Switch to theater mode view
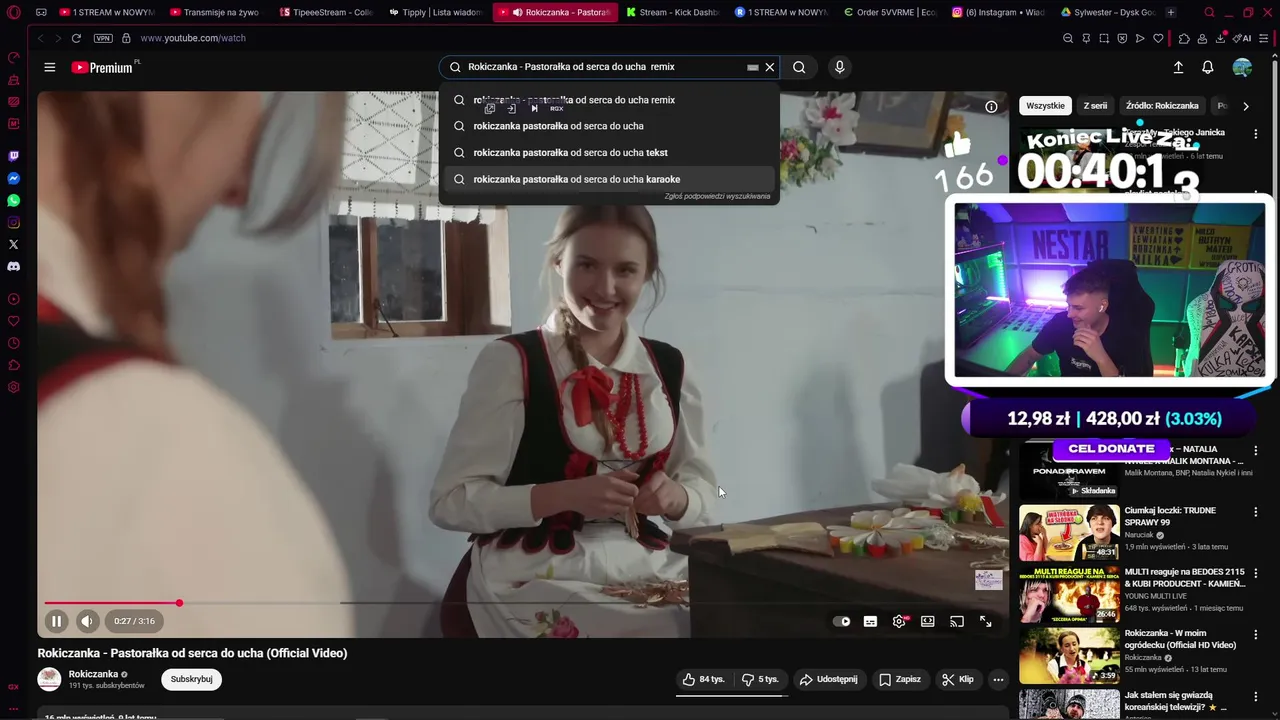 coord(928,621)
